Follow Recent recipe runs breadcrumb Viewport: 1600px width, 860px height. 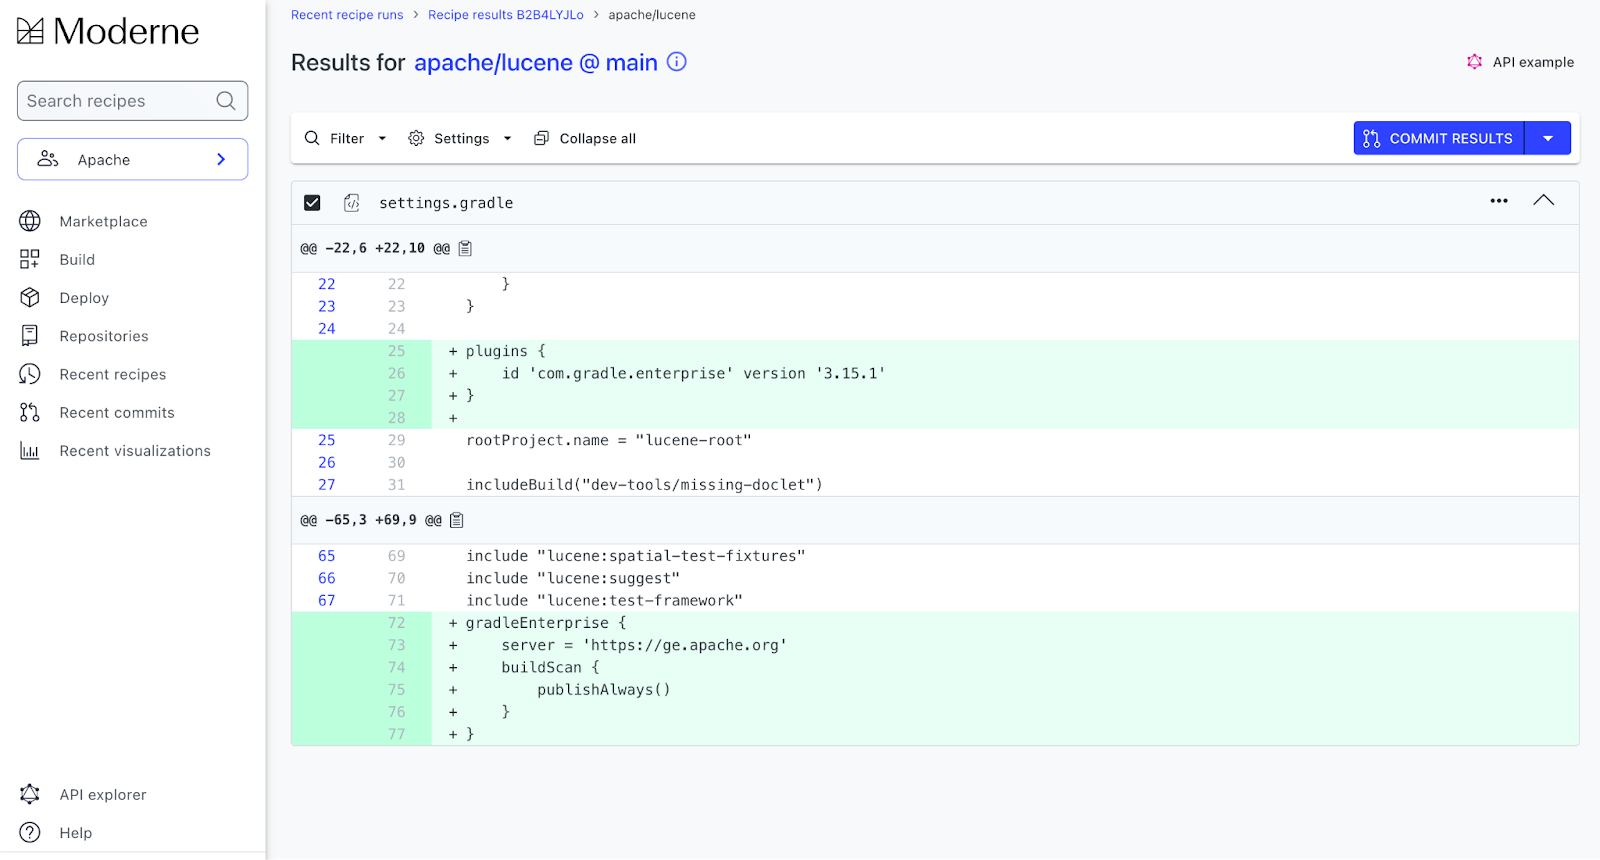(347, 15)
